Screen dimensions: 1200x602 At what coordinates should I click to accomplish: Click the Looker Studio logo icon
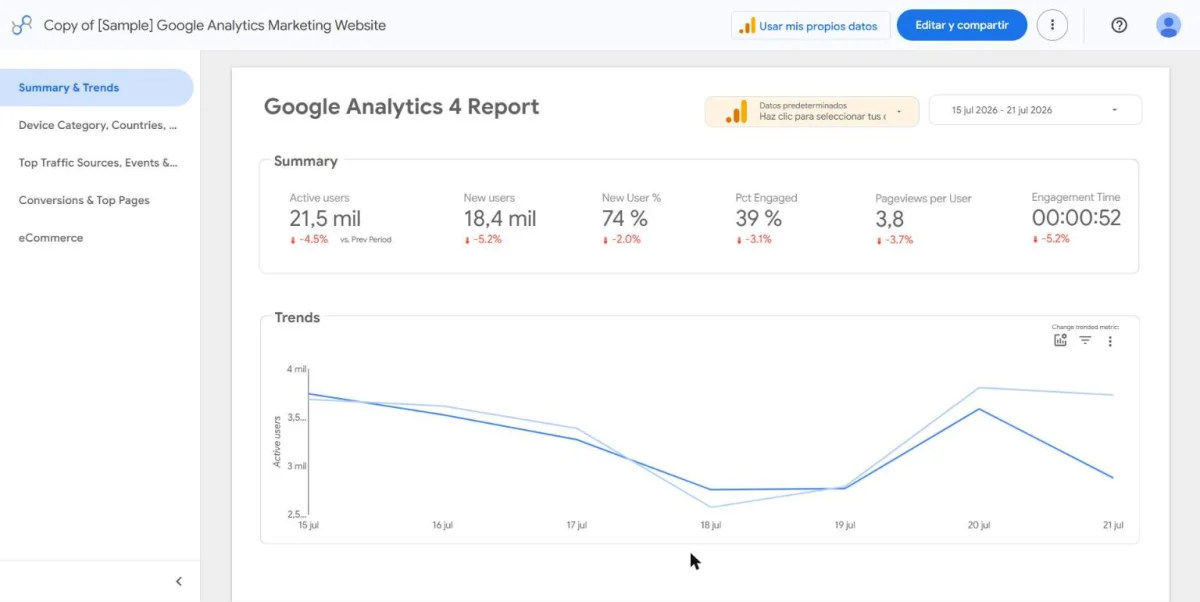(22, 25)
